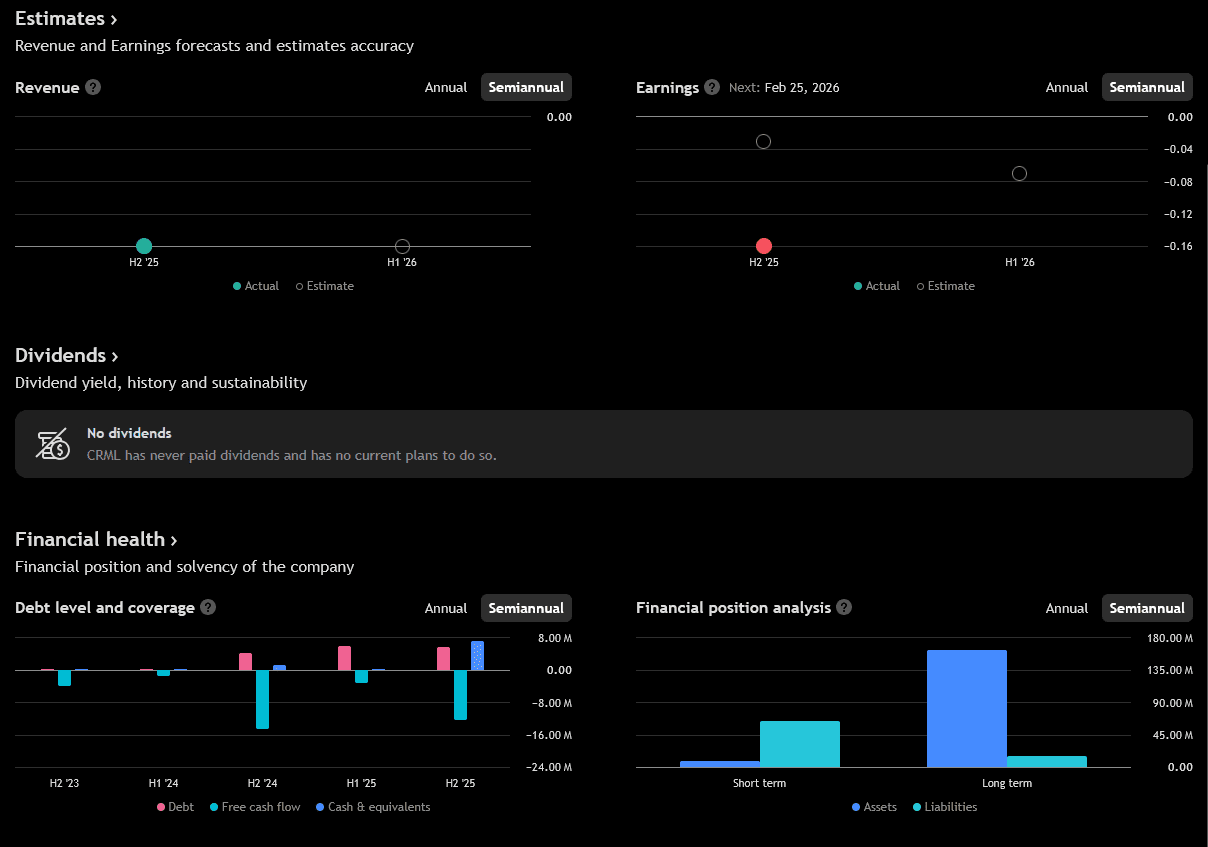Open Debt level and coverage help icon

208,607
